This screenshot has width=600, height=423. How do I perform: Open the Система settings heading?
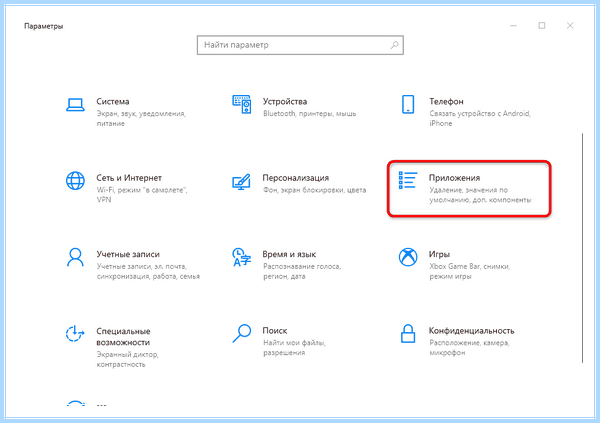(112, 101)
